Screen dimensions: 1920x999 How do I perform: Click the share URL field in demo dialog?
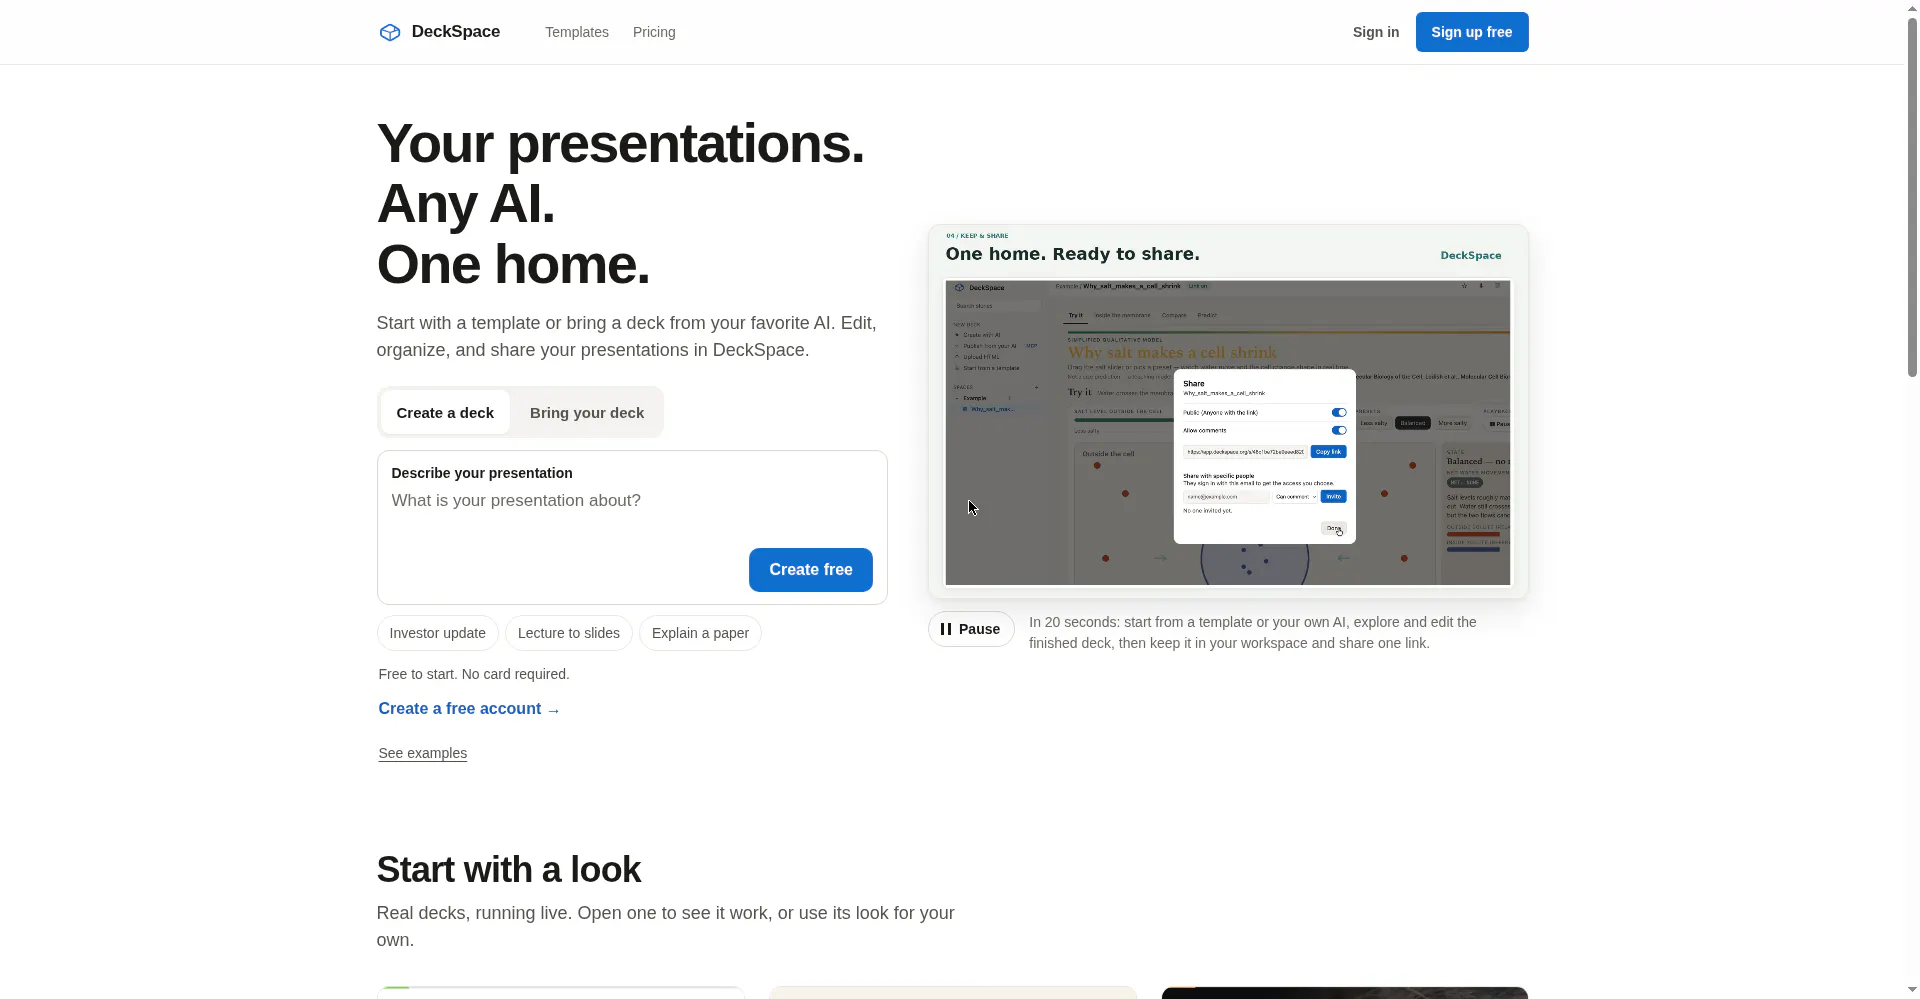[x=1245, y=452]
